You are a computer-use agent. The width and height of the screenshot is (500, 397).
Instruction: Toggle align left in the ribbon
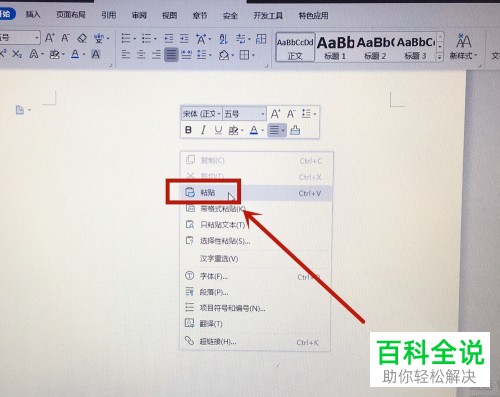click(x=126, y=54)
